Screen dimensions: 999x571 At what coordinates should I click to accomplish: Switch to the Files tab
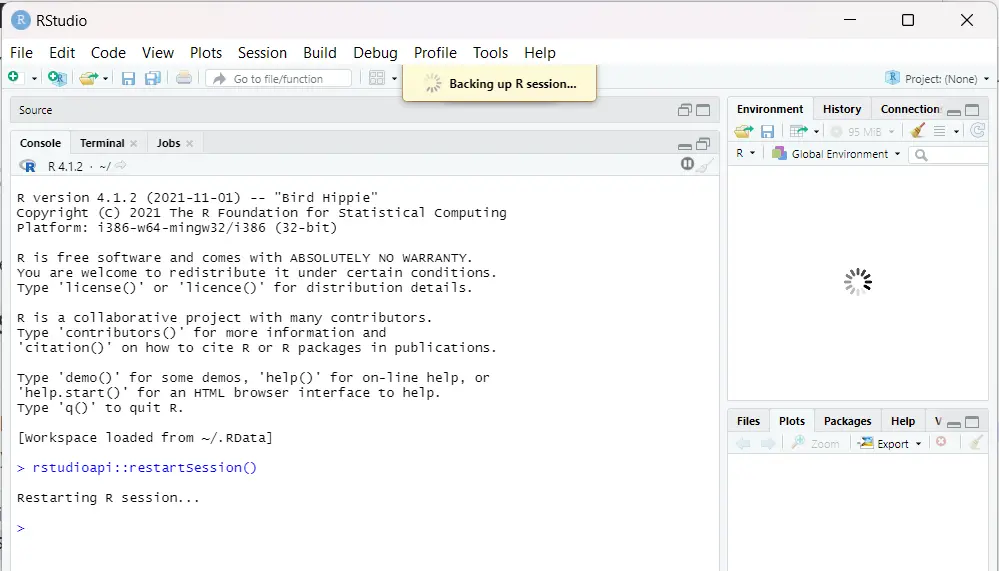click(748, 421)
